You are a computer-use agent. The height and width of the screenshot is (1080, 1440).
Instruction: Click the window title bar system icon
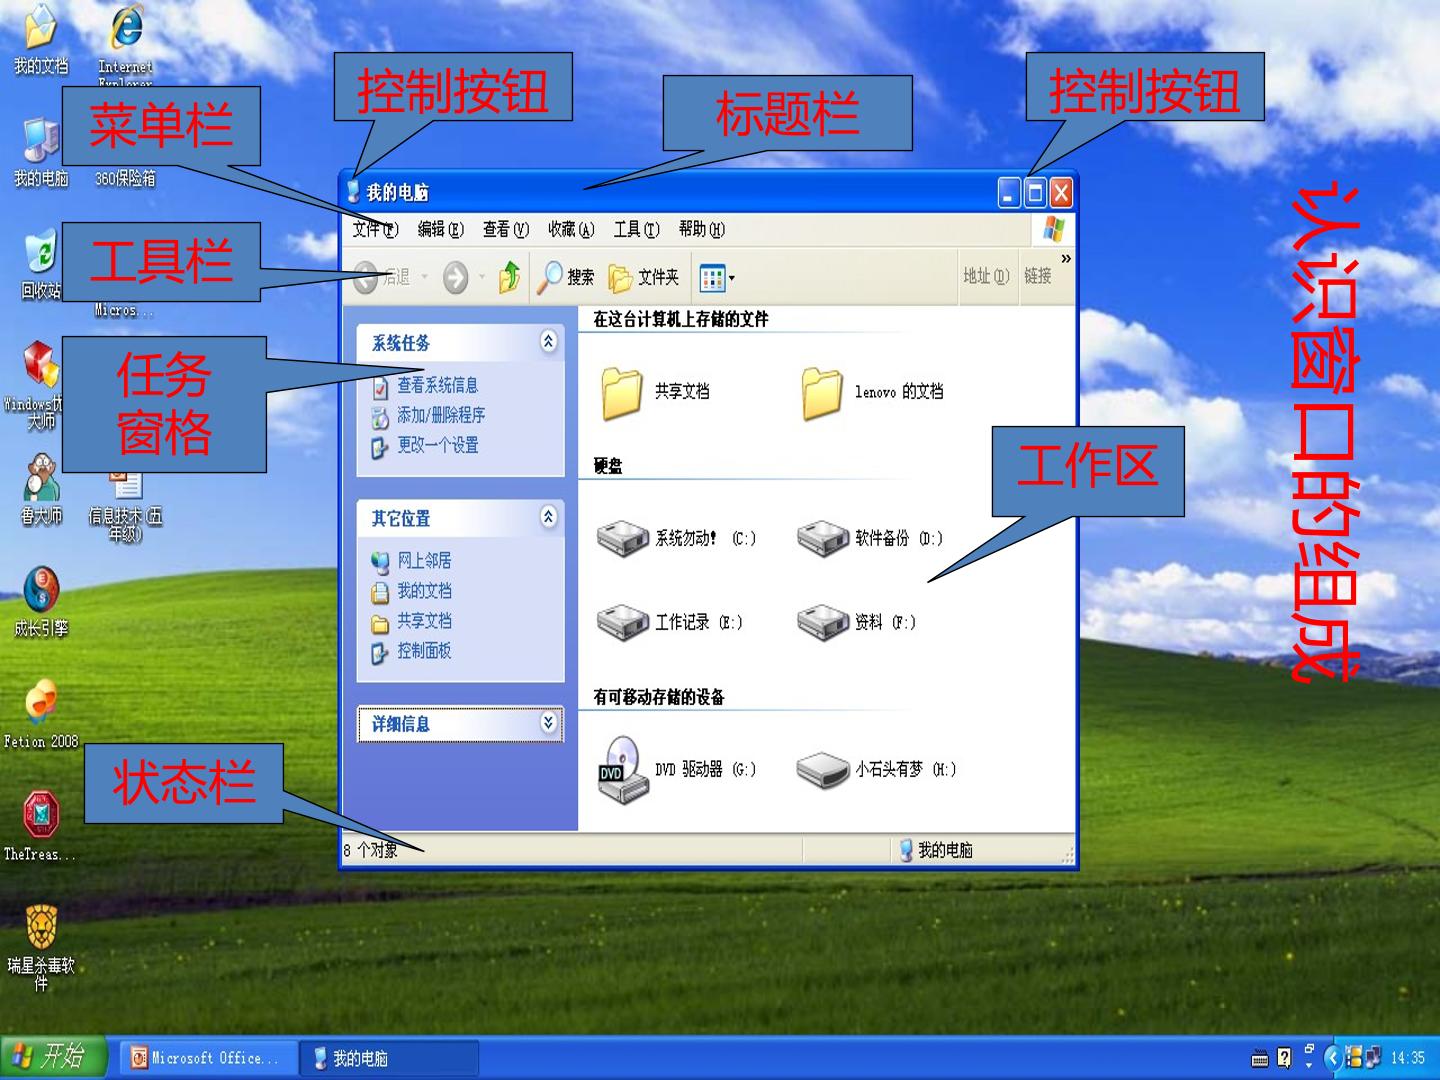coord(353,191)
